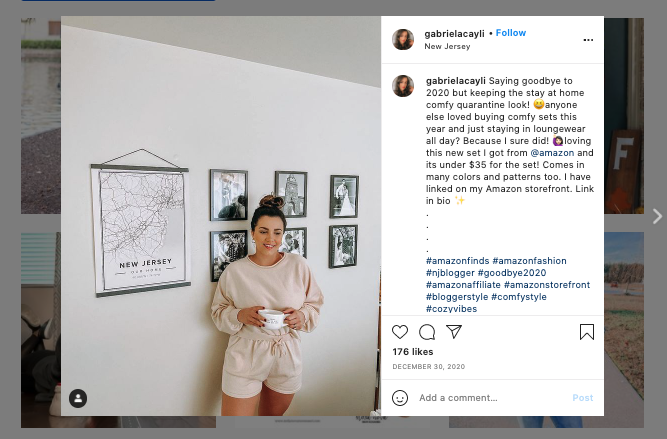Open gabrielacayli username in header
This screenshot has height=439, width=667.
click(x=454, y=33)
